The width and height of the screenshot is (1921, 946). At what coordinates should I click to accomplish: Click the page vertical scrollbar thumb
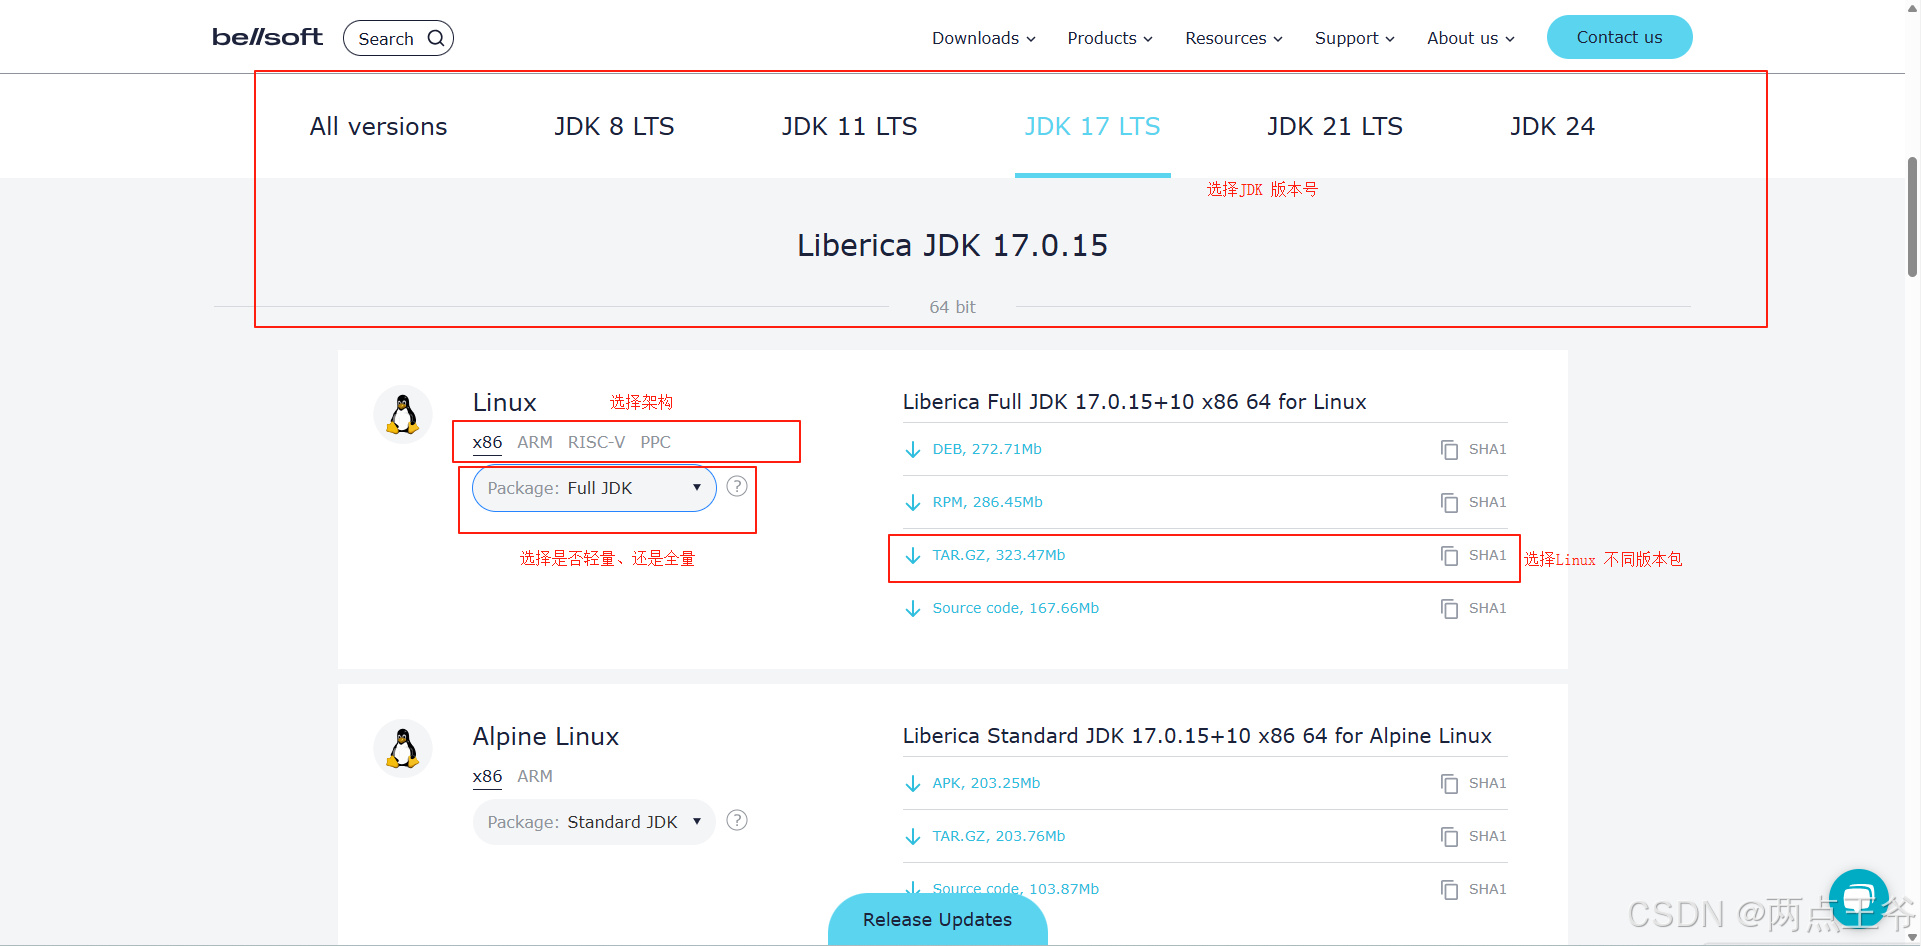tap(1912, 216)
